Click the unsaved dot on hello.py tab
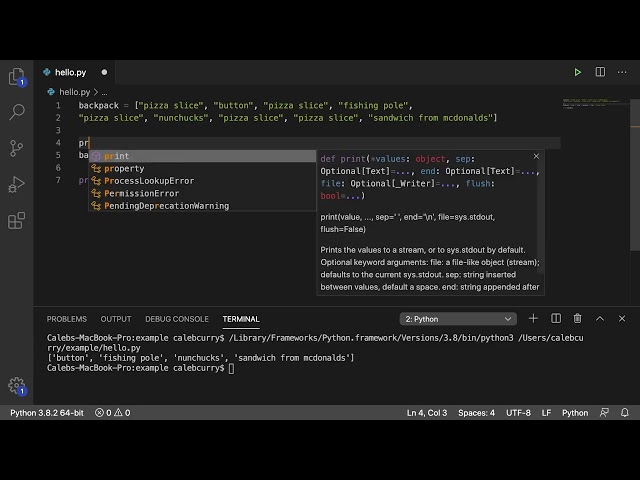640x480 pixels. click(104, 72)
